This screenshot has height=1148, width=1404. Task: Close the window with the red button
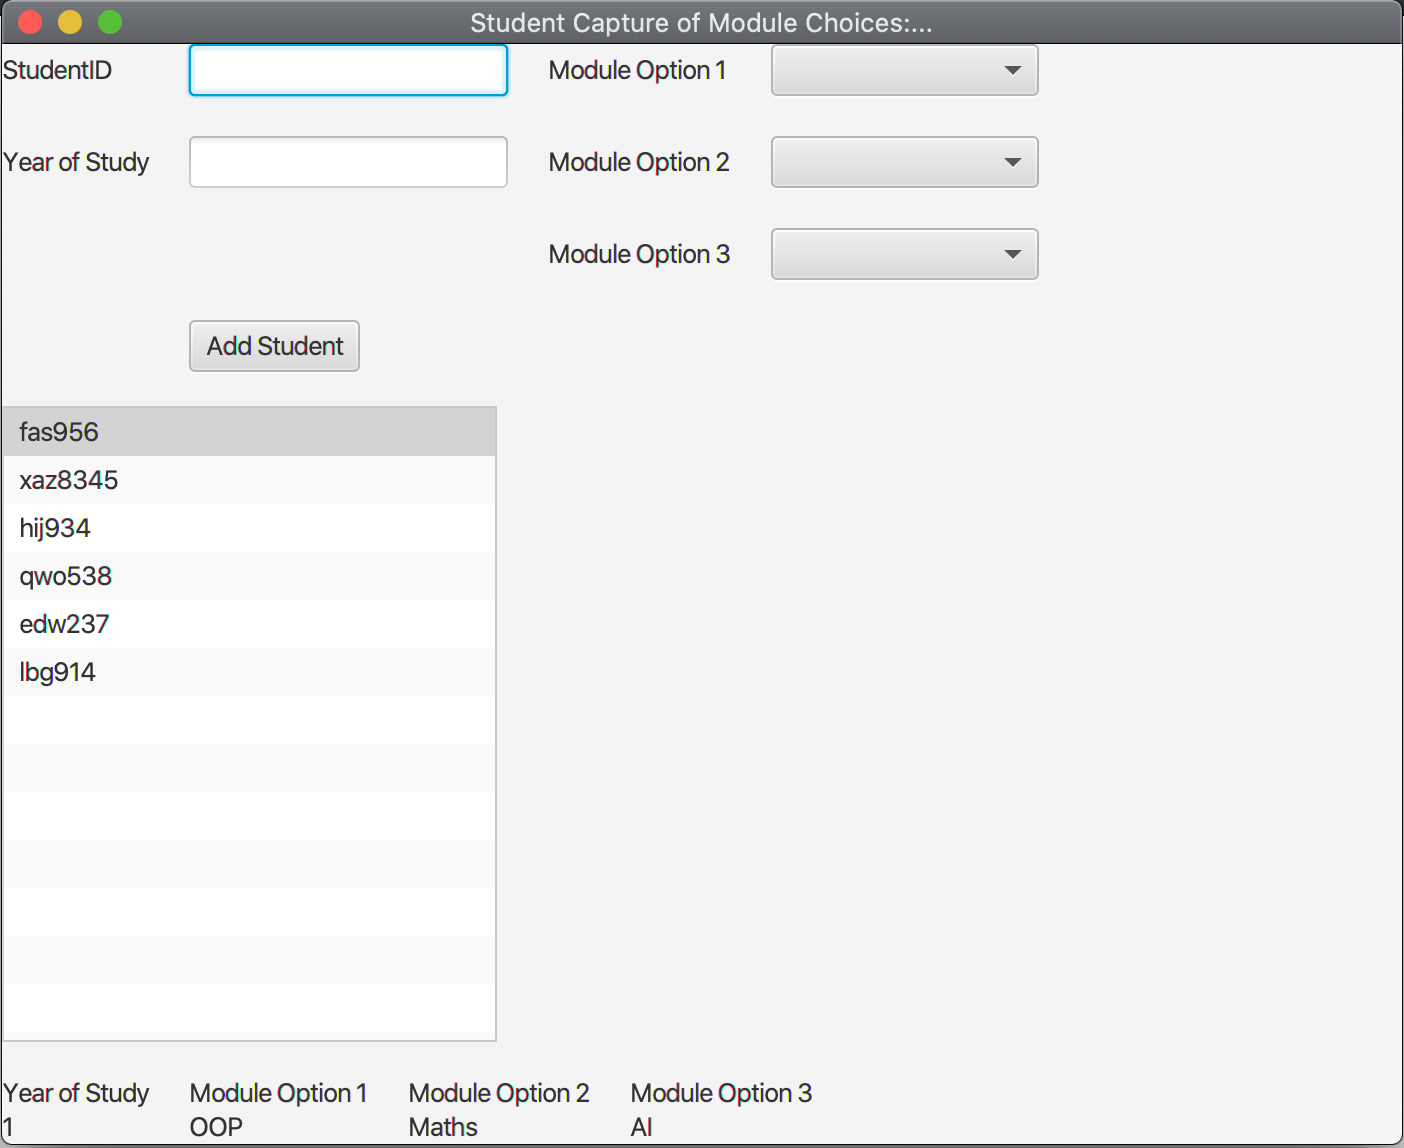(30, 22)
